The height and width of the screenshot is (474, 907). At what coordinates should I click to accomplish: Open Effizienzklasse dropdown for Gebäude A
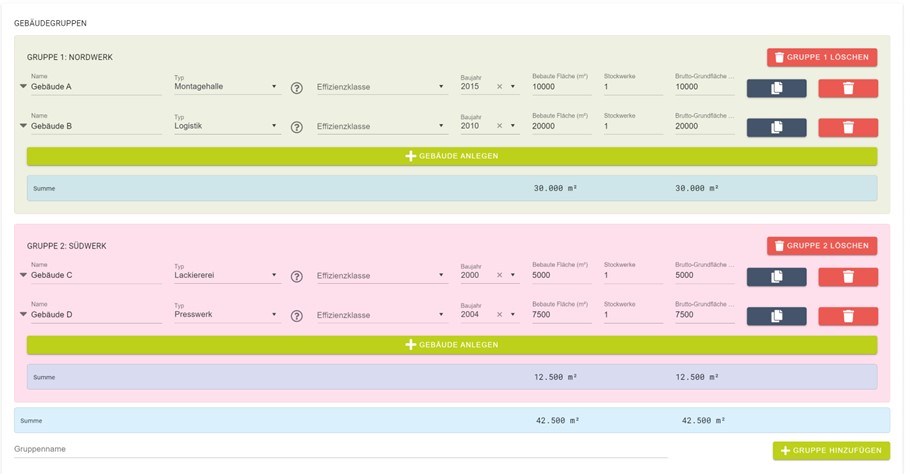click(x=380, y=87)
